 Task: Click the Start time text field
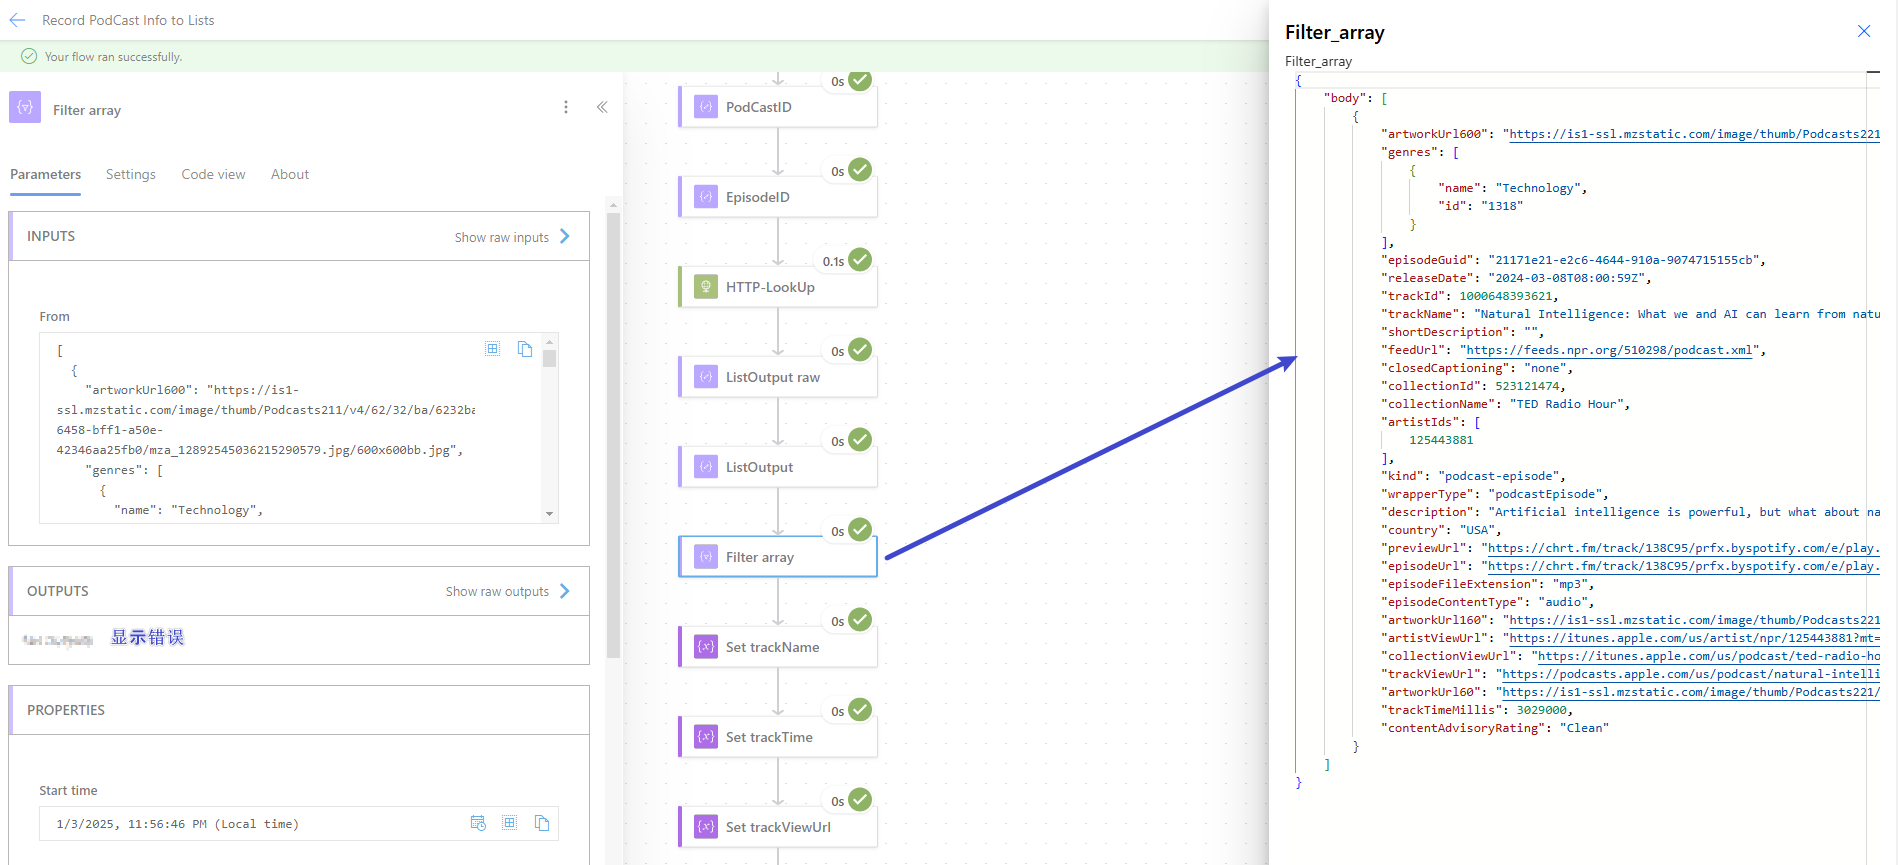pos(250,824)
